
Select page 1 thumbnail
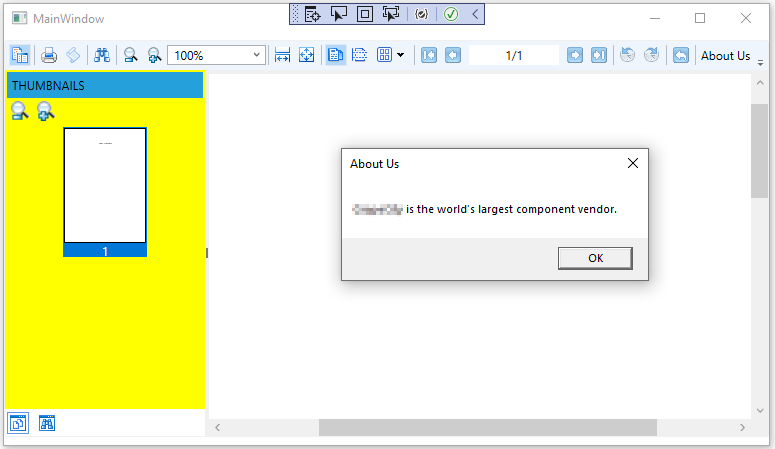105,192
